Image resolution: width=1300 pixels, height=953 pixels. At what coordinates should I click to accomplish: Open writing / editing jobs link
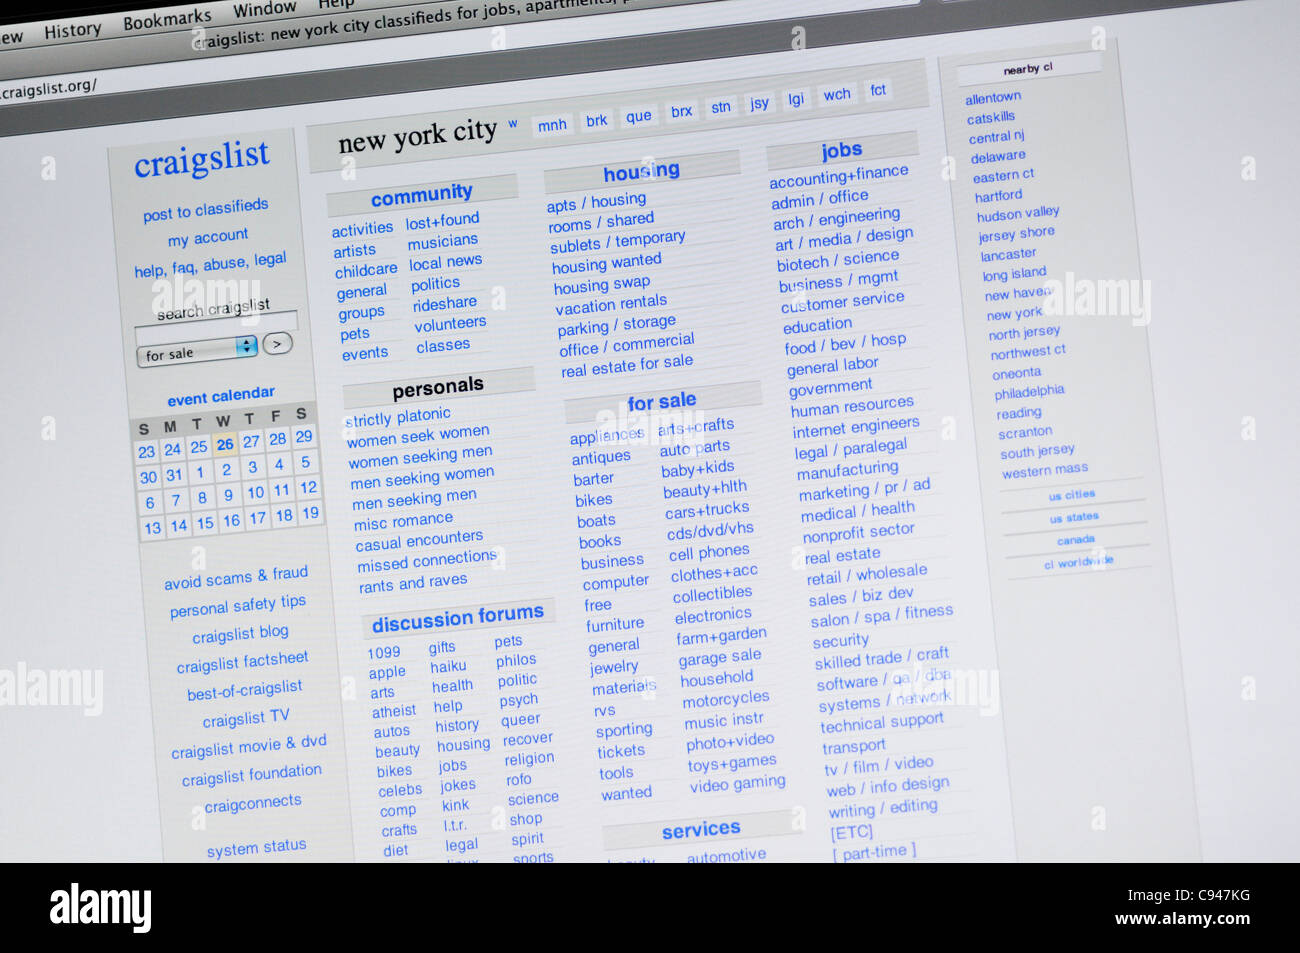[x=883, y=809]
